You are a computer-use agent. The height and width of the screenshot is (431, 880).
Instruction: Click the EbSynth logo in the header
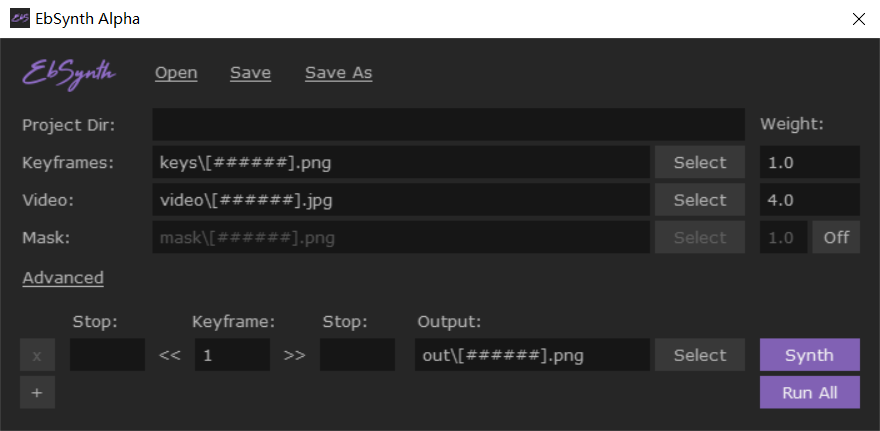pyautogui.click(x=69, y=72)
